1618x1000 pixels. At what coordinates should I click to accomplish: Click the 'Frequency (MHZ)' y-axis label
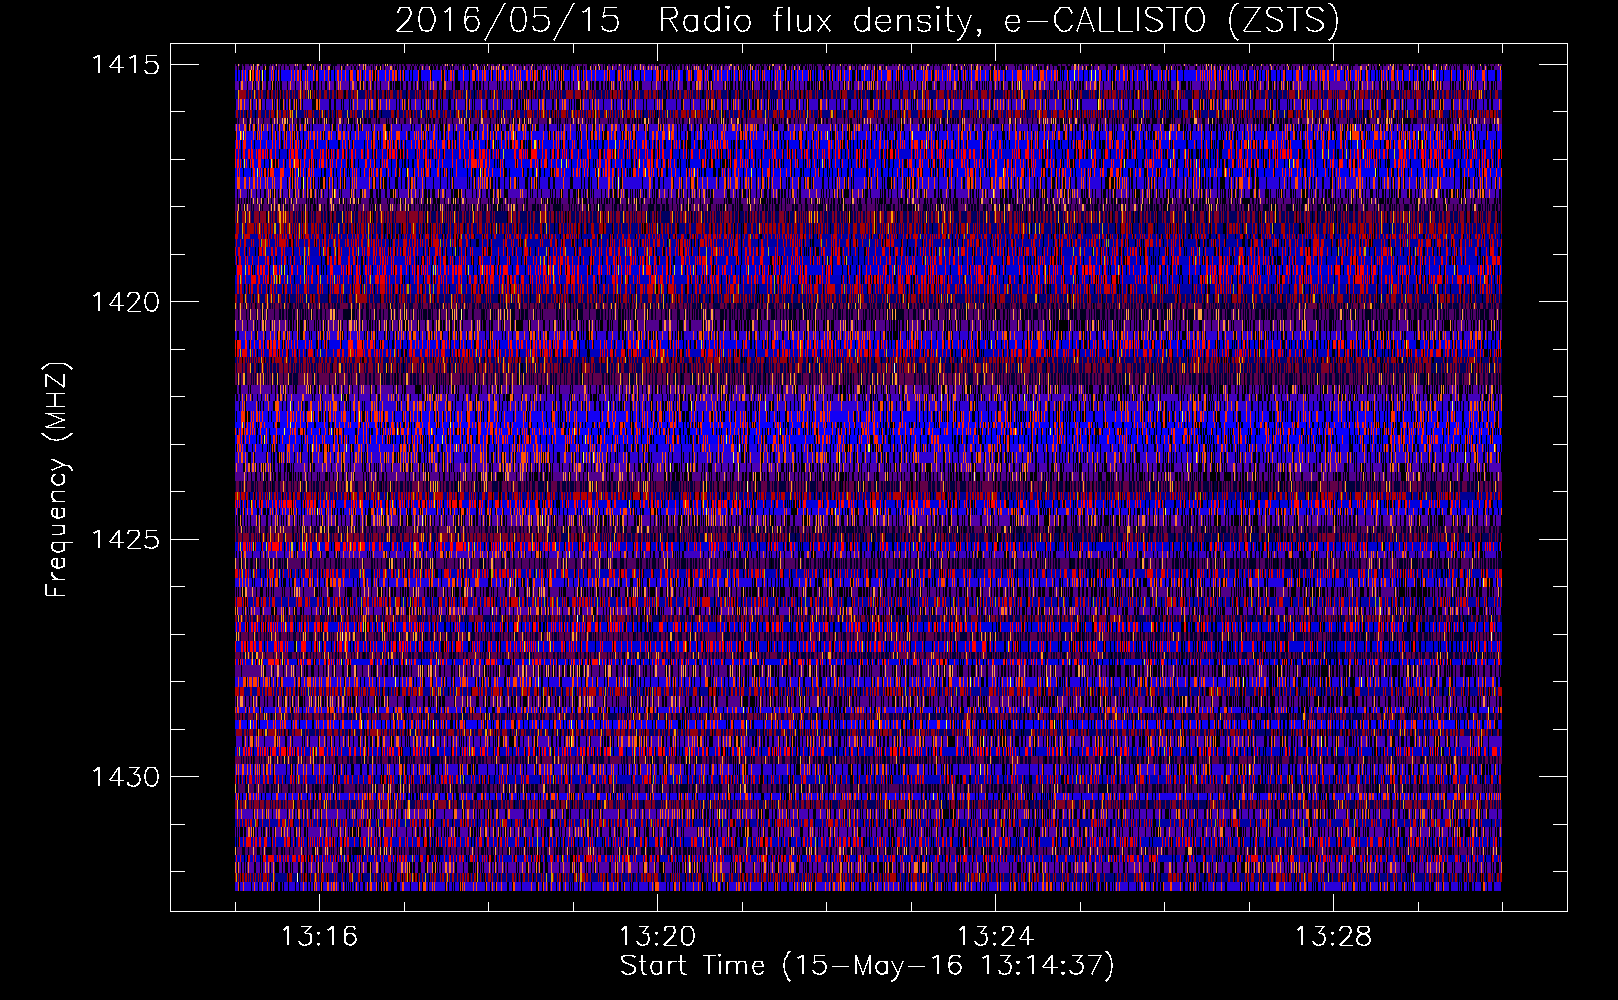coord(58,480)
